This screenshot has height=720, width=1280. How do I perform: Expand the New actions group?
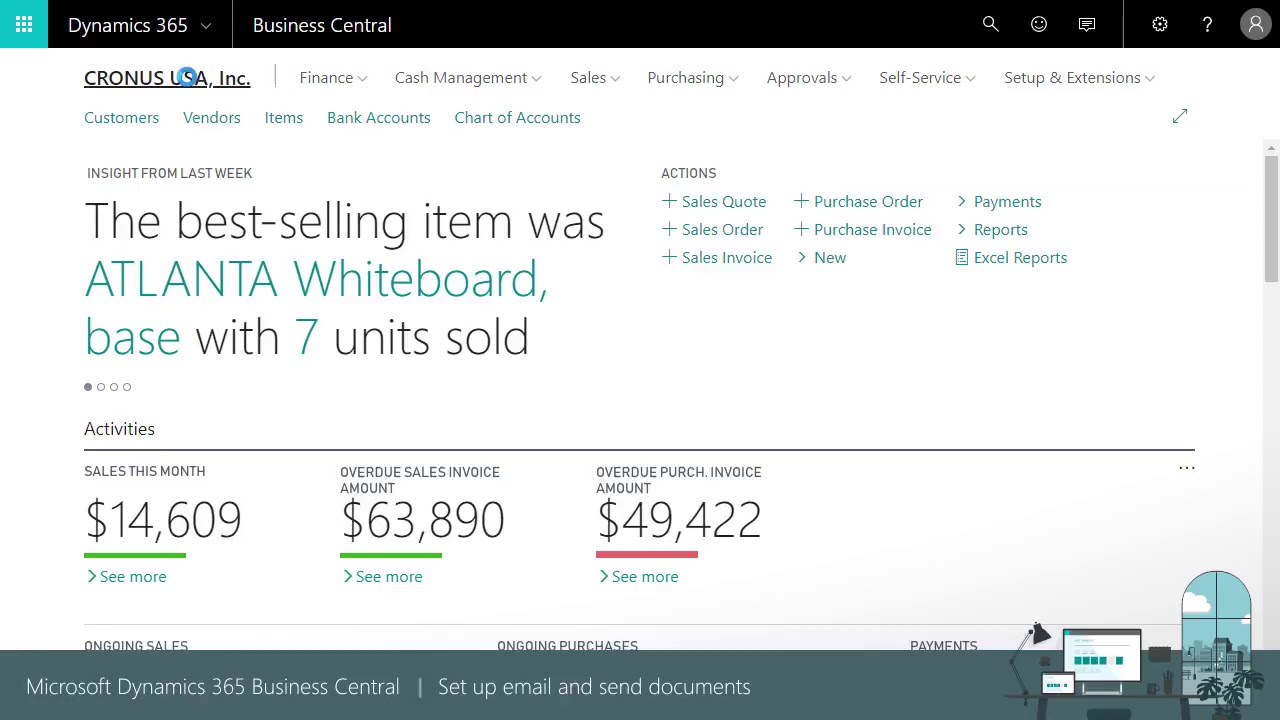pyautogui.click(x=821, y=257)
